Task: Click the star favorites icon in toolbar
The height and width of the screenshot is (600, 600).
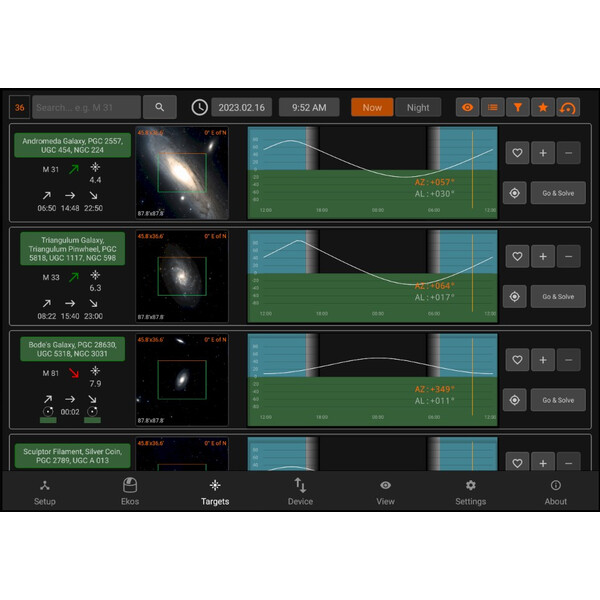Action: [x=543, y=107]
